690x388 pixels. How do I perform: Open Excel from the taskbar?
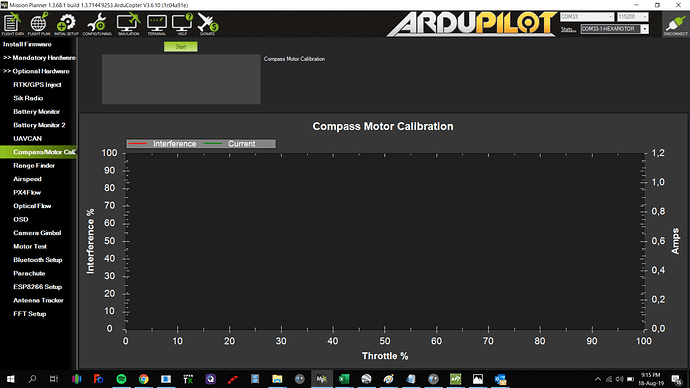point(344,379)
